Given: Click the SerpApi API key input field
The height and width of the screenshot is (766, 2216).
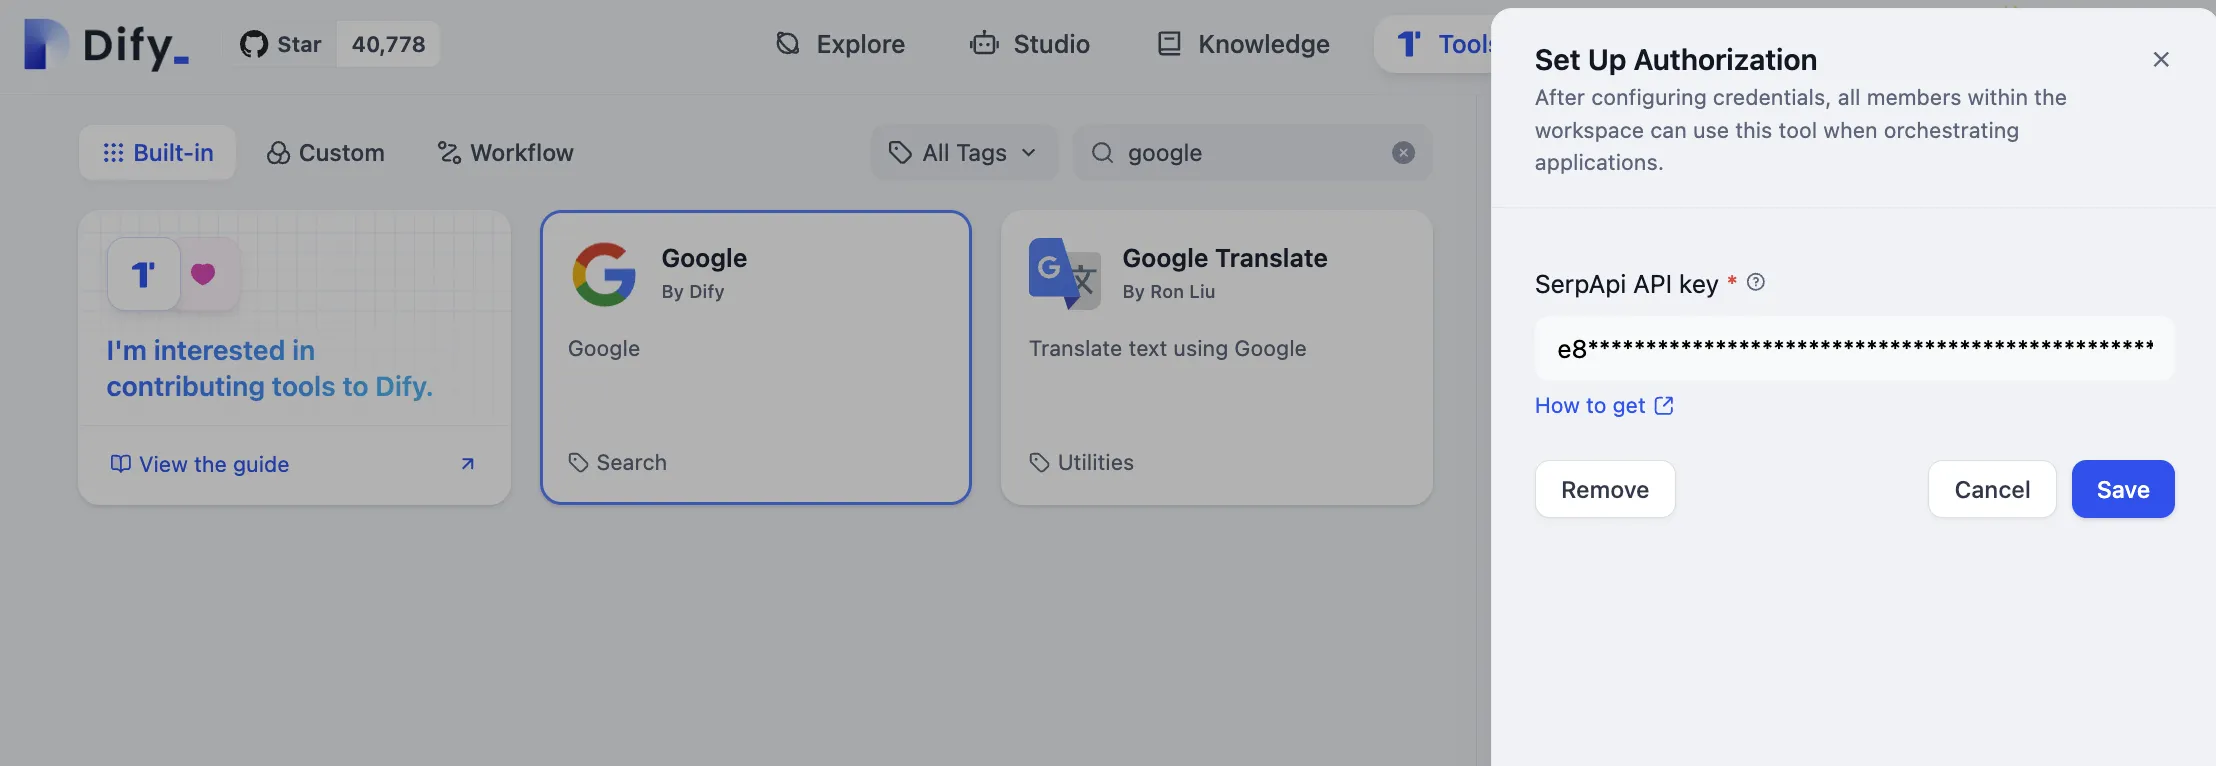Looking at the screenshot, I should coord(1854,349).
